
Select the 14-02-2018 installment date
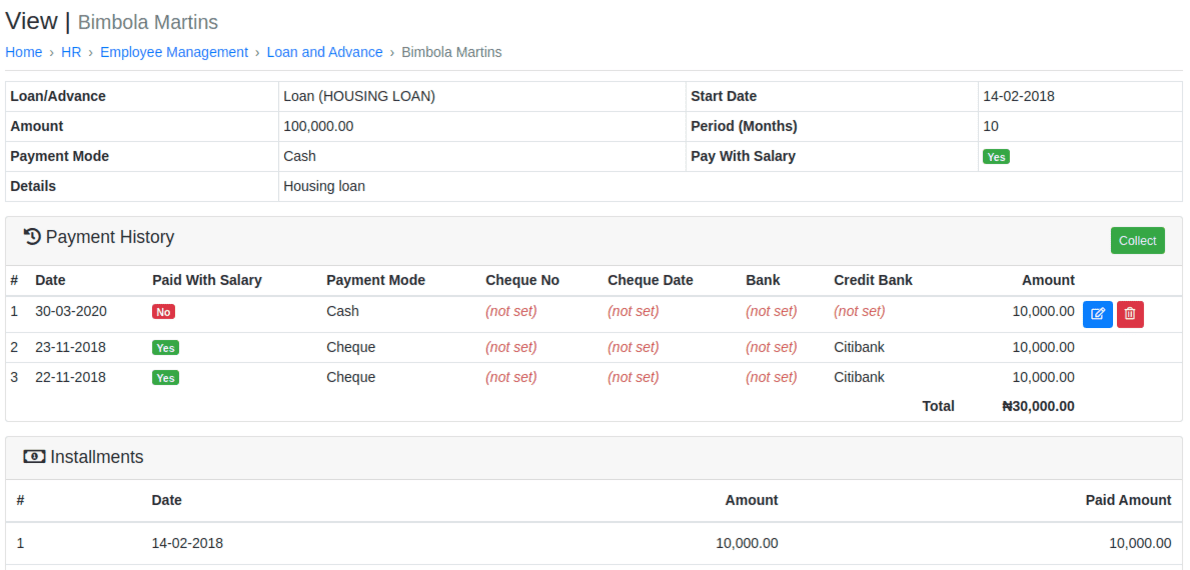(187, 543)
